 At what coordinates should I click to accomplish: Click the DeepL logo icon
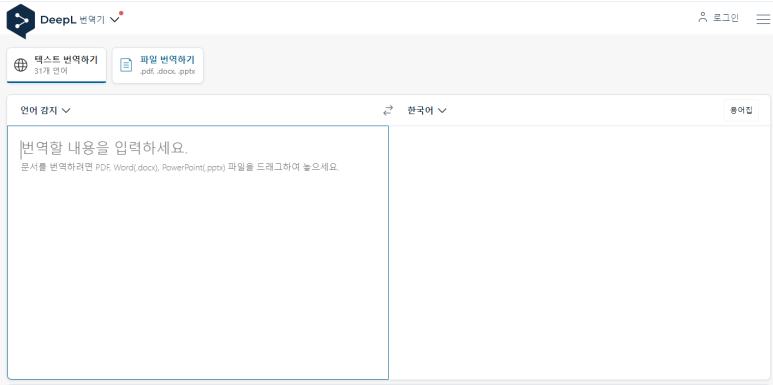tap(21, 21)
